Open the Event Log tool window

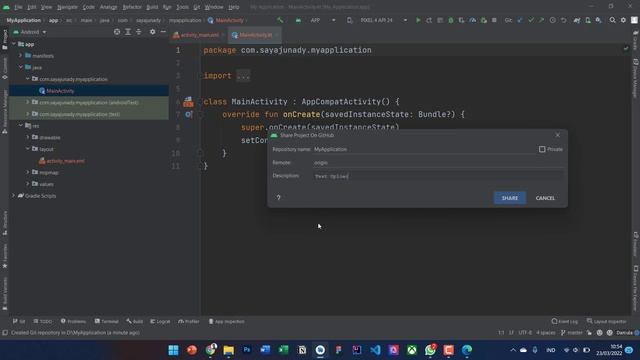click(x=565, y=322)
